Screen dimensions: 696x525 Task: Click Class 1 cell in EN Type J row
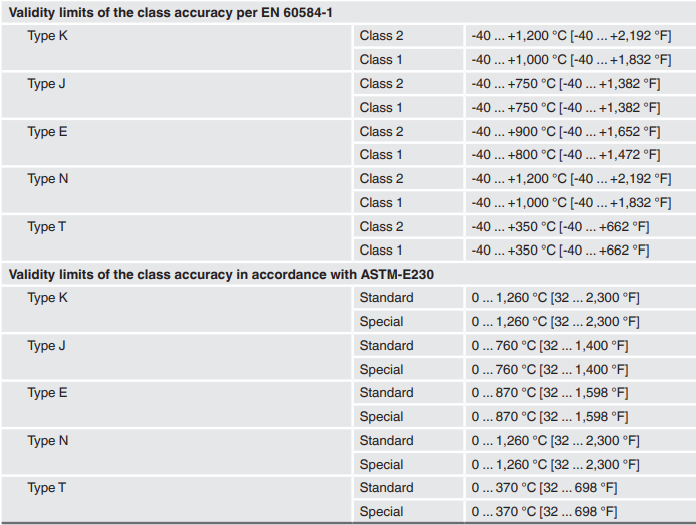(x=382, y=107)
